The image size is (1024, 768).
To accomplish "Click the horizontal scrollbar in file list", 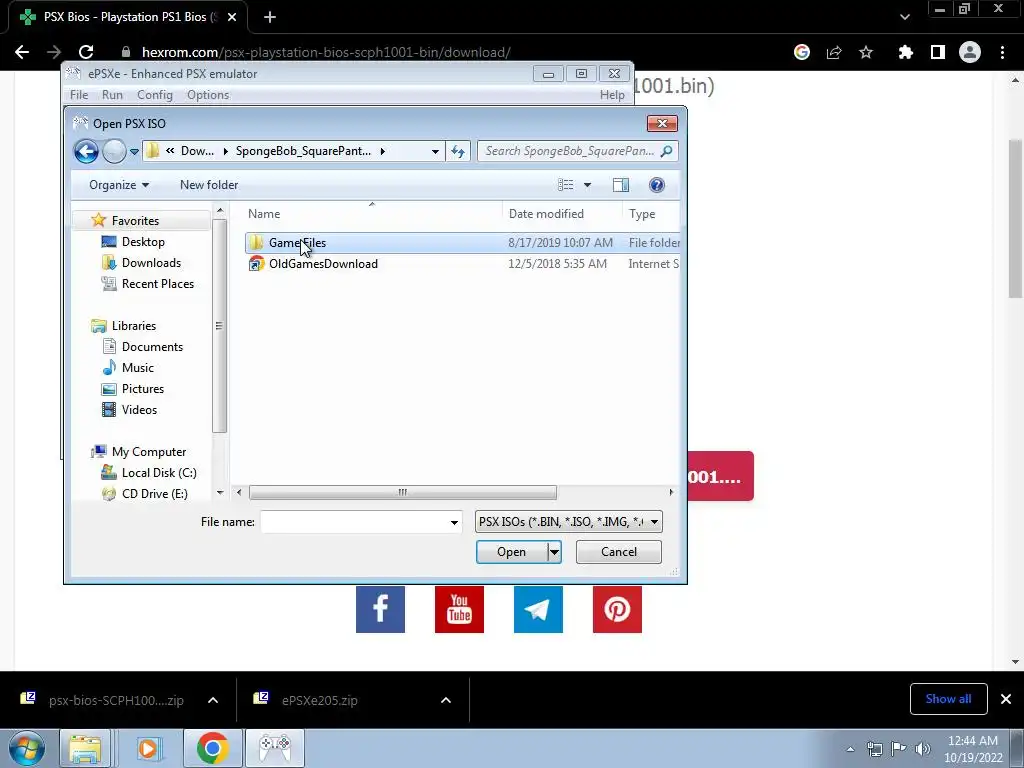I will [402, 492].
